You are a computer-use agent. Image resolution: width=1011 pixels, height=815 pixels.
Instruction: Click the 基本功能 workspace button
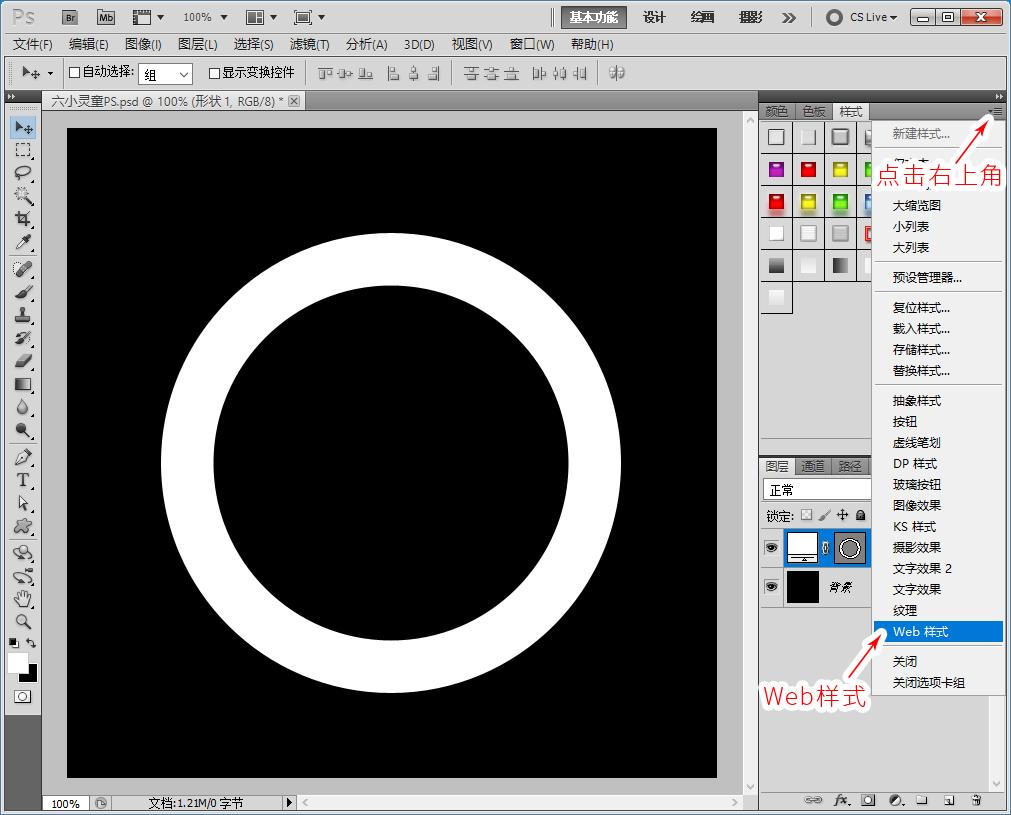coord(594,17)
